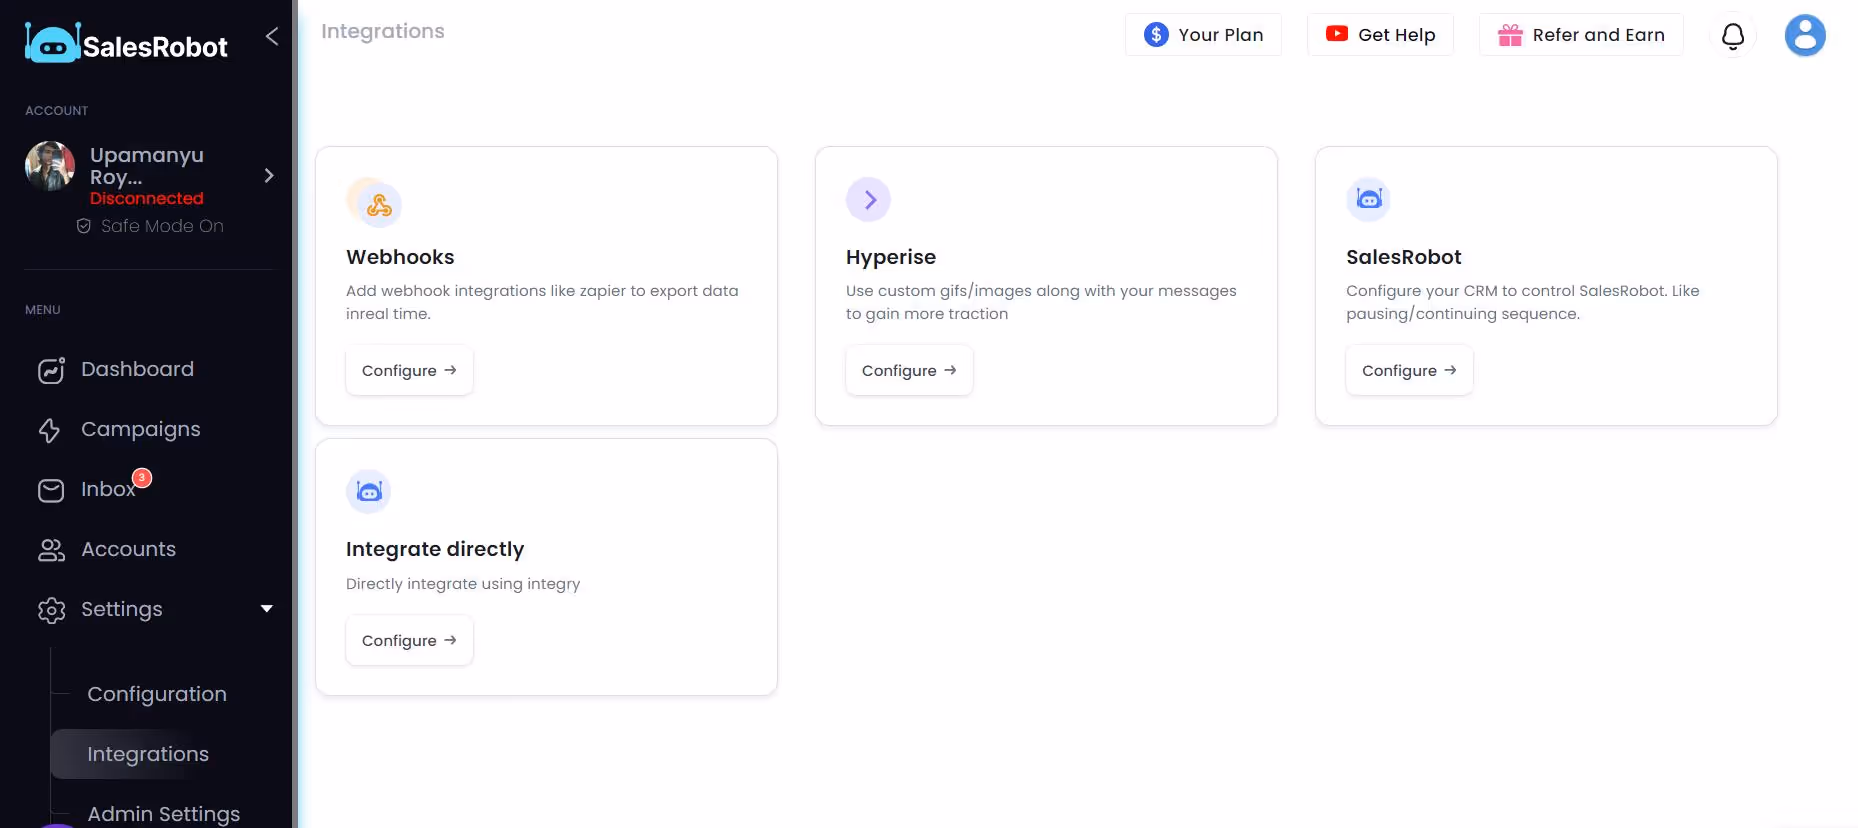Open notifications bell
This screenshot has height=828, width=1858.
pos(1733,36)
